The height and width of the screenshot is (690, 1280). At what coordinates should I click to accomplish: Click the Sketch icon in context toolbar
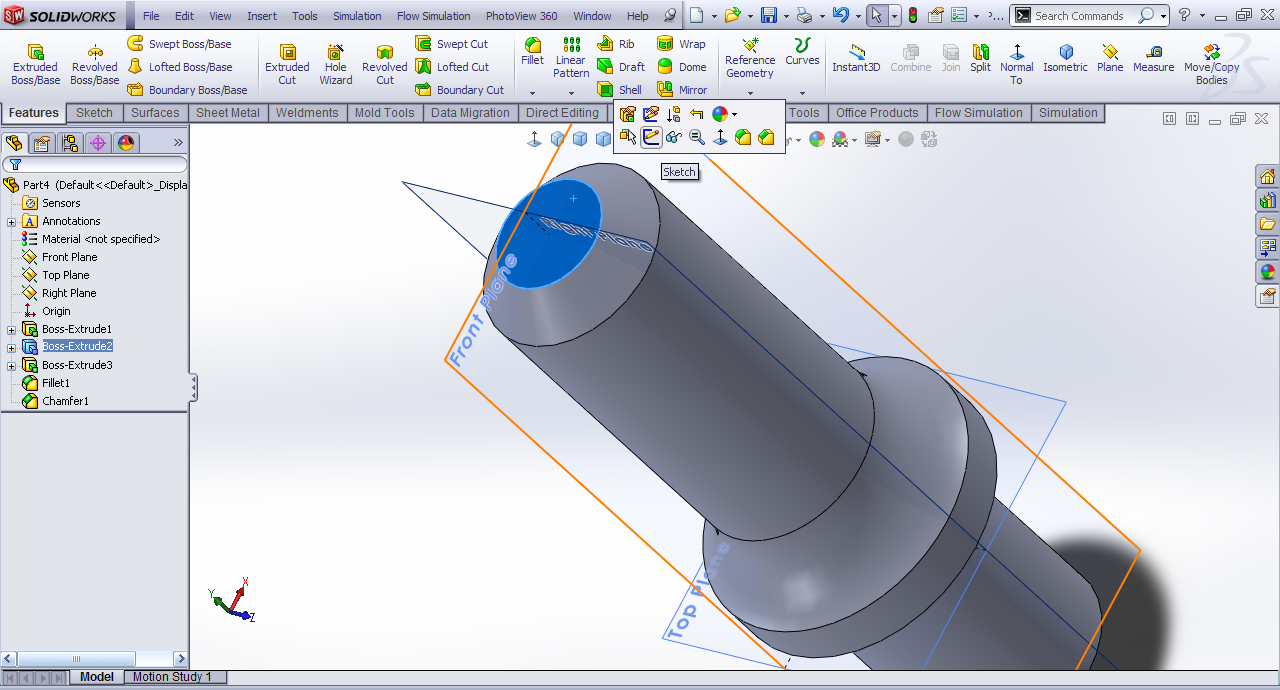point(651,137)
